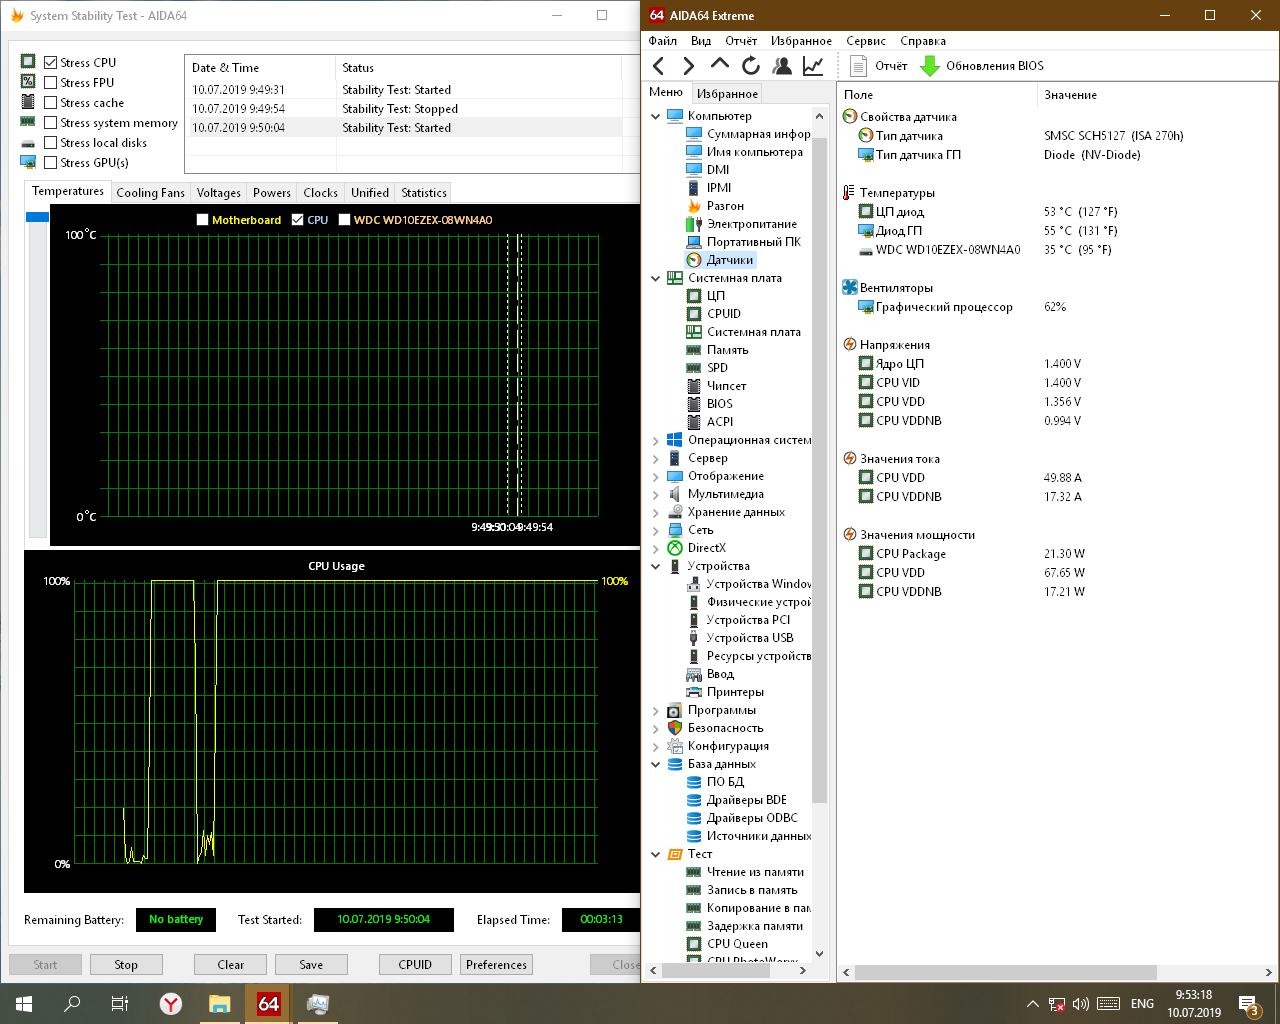Viewport: 1280px width, 1024px height.
Task: Refresh the AIDA64 page with the circular arrow
Action: [751, 66]
